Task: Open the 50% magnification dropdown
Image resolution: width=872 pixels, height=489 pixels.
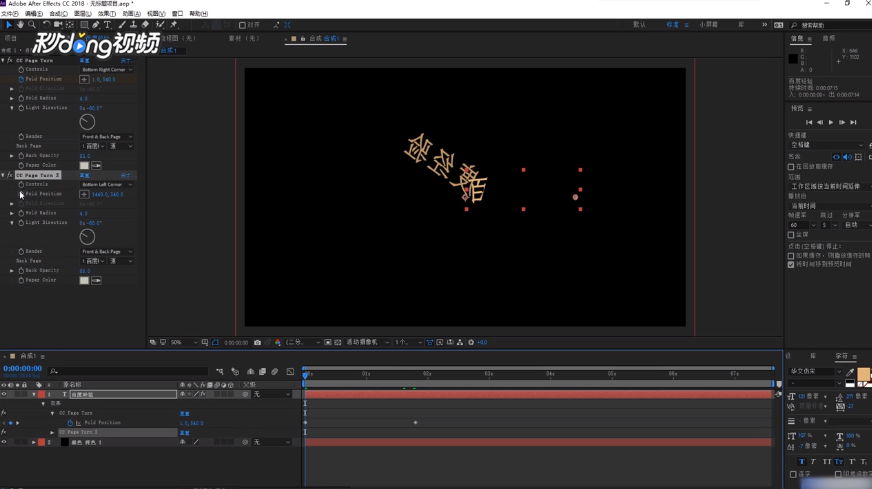Action: pyautogui.click(x=184, y=343)
